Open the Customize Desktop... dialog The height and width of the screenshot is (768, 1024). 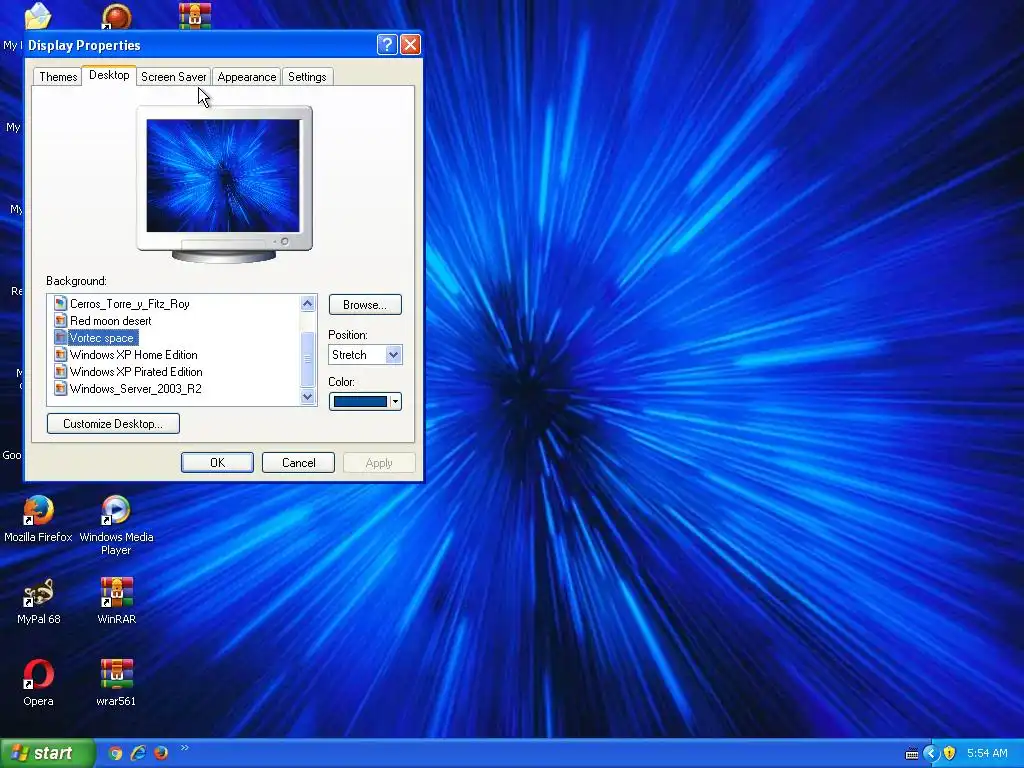pos(113,424)
